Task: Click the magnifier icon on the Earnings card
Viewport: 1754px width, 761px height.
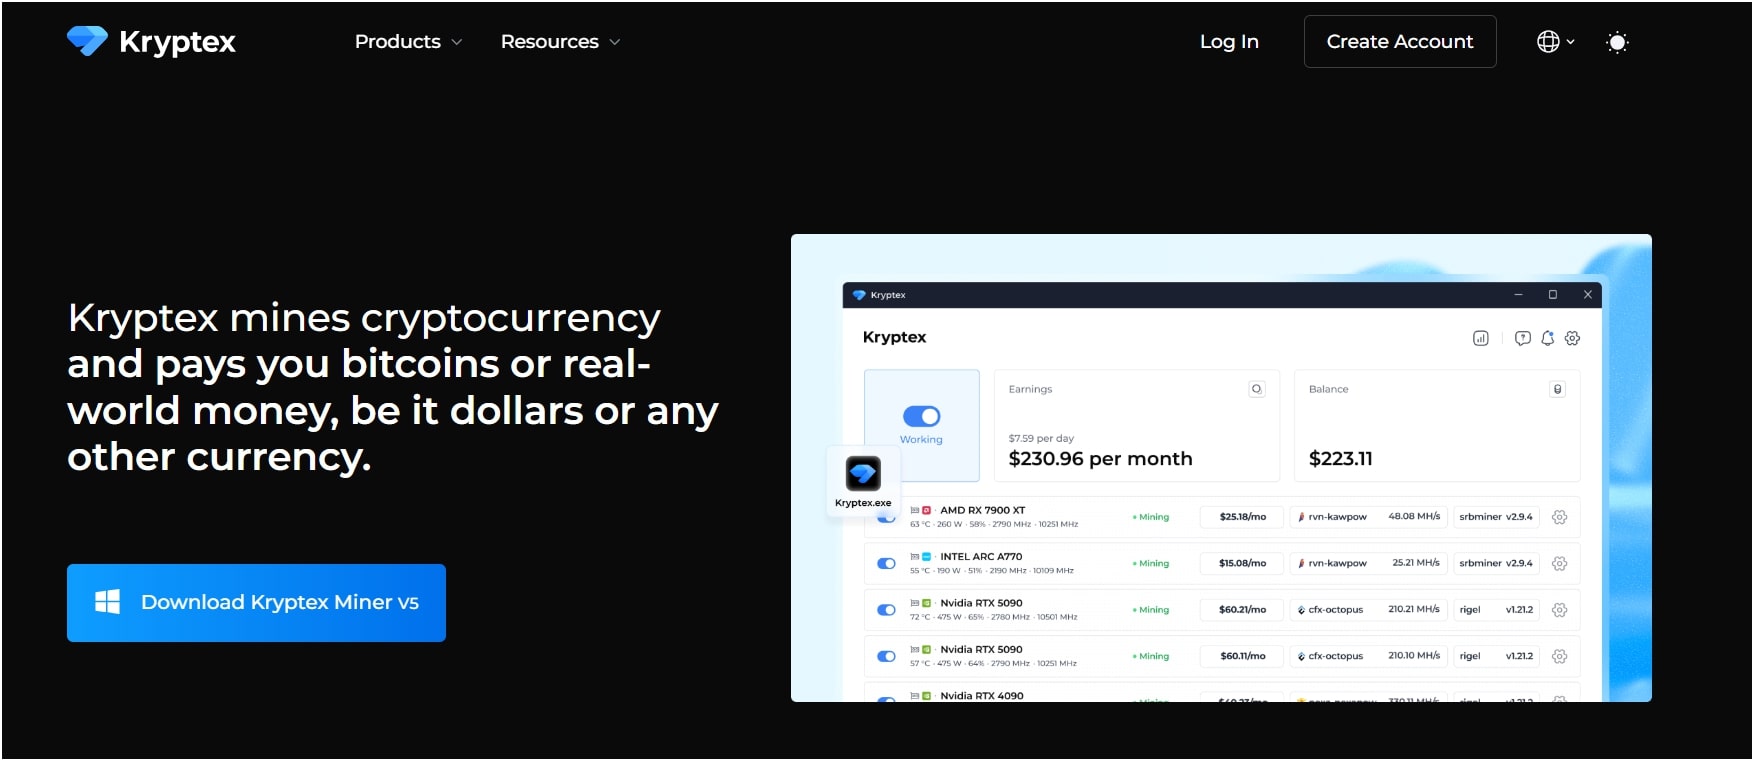Action: click(x=1257, y=389)
